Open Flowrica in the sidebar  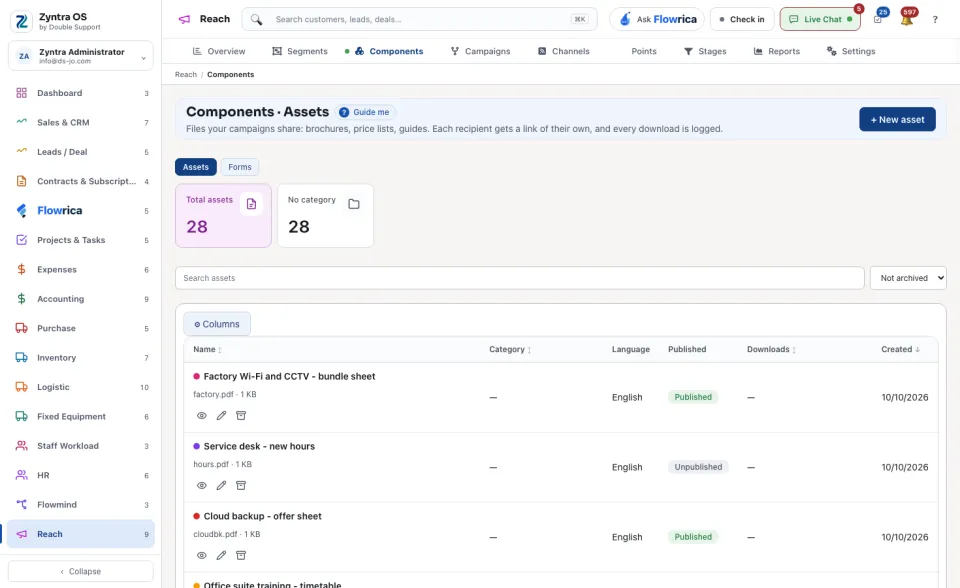click(x=80, y=211)
